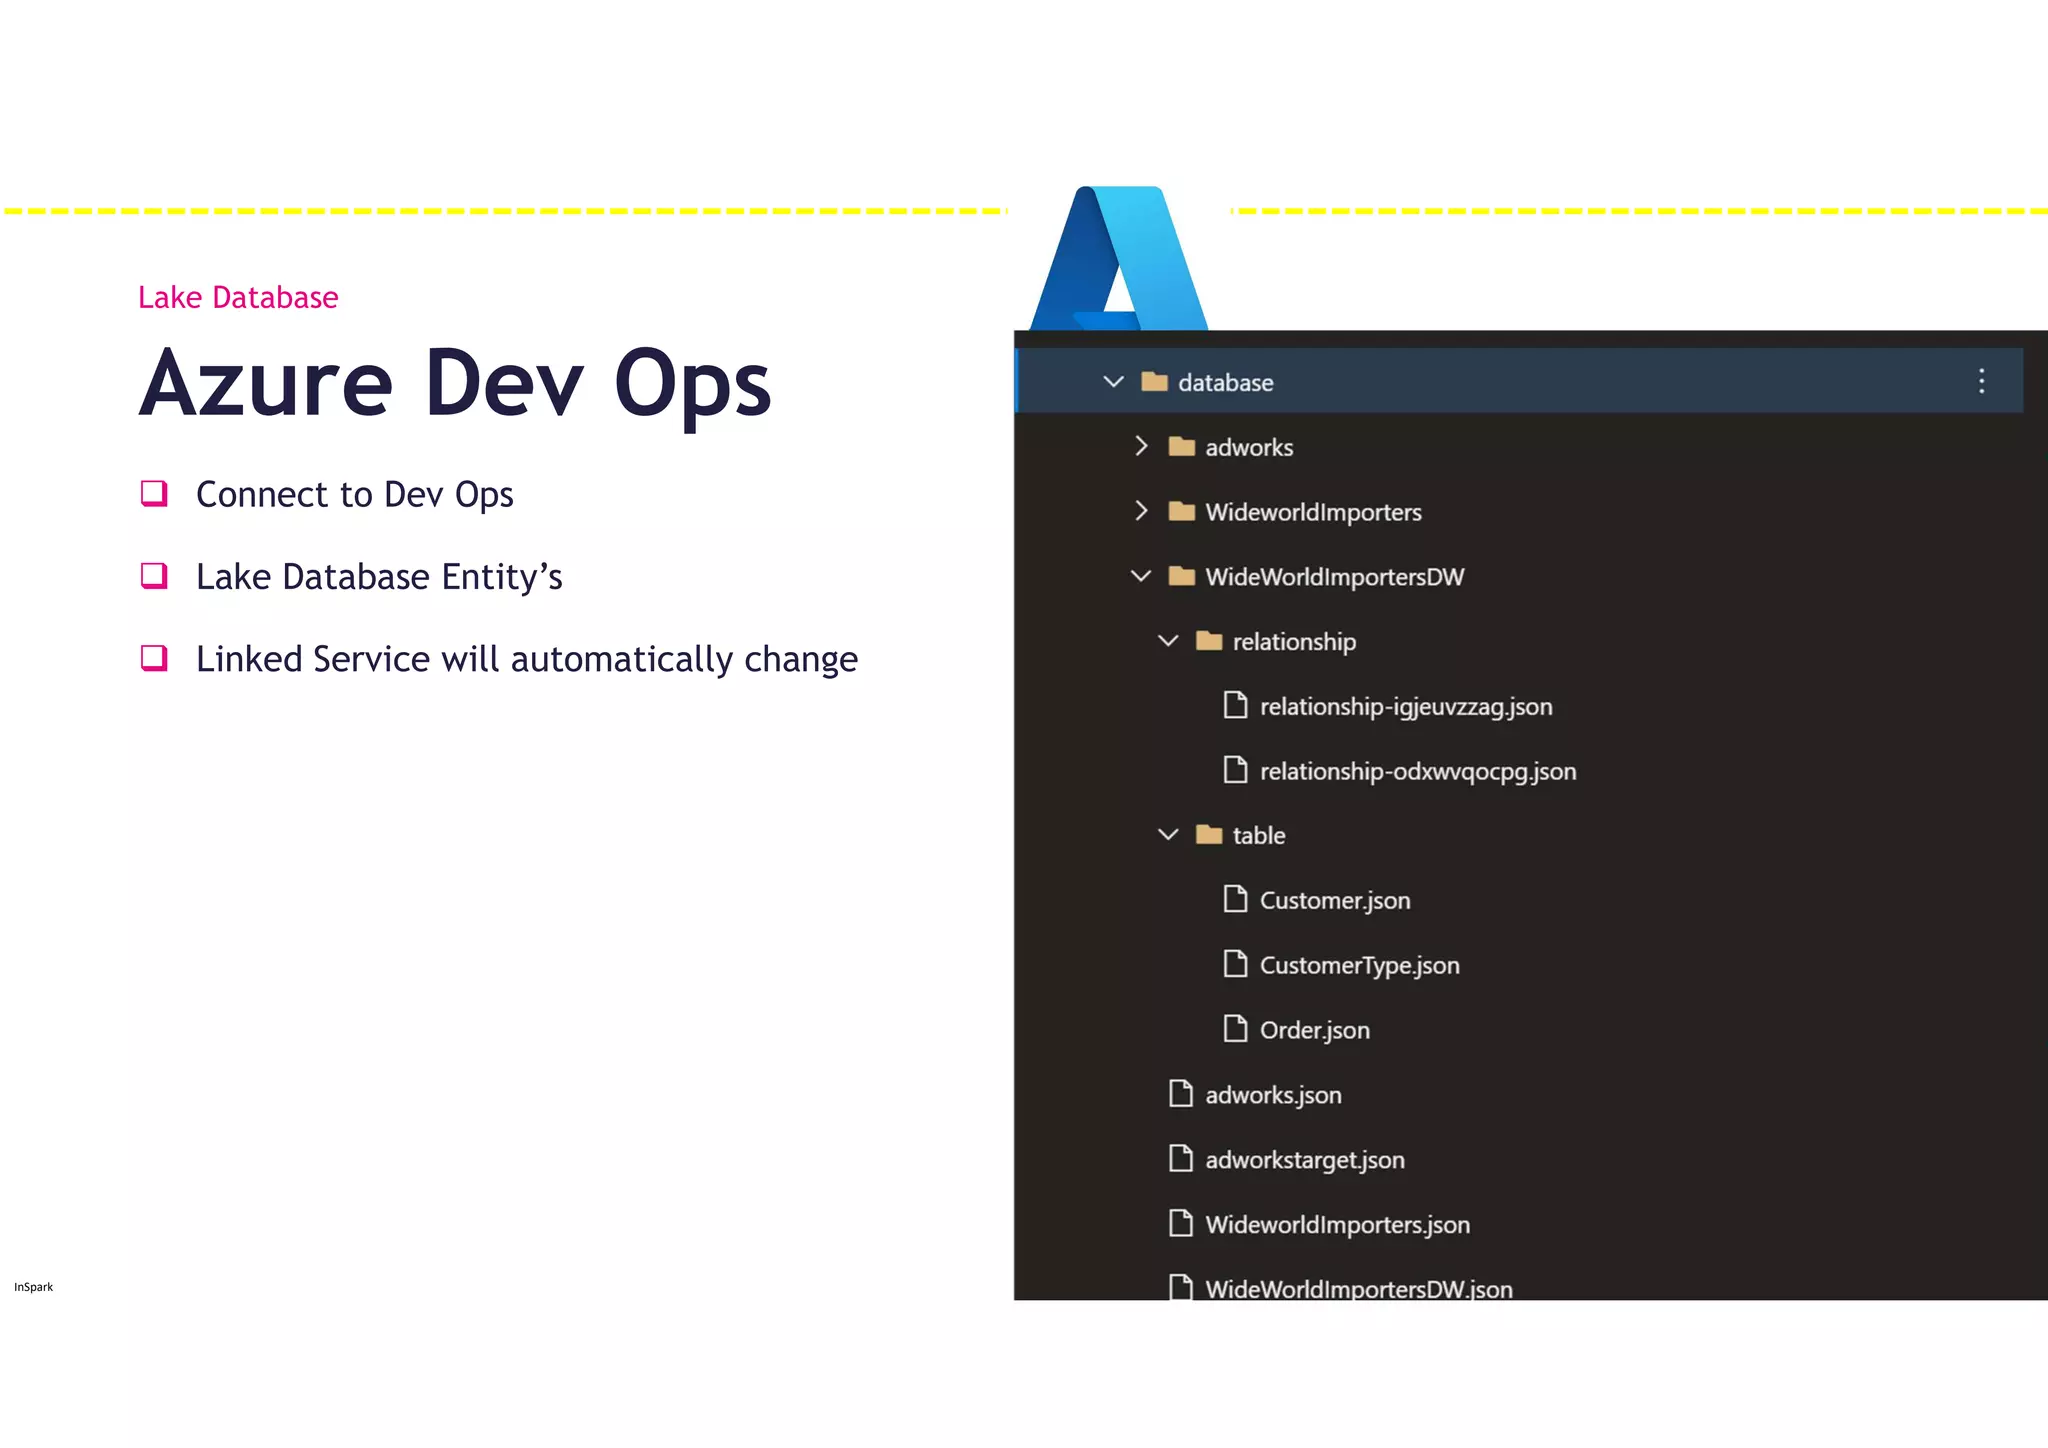Image resolution: width=2048 pixels, height=1448 pixels.
Task: Click the relationship folder icon
Action: pos(1209,641)
